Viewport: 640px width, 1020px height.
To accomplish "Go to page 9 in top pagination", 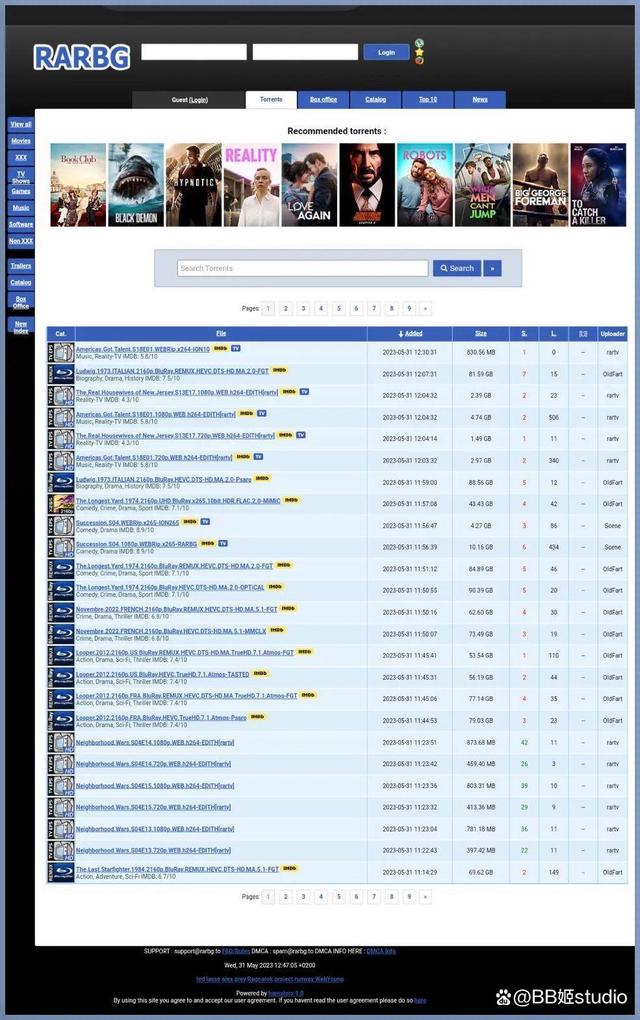I will tap(409, 308).
